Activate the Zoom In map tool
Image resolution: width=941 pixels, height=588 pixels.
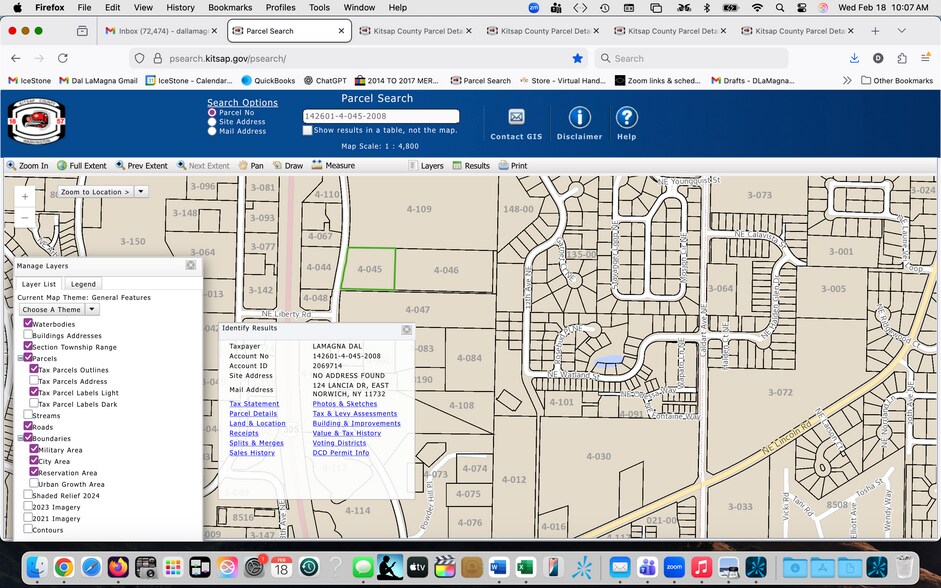pos(28,165)
